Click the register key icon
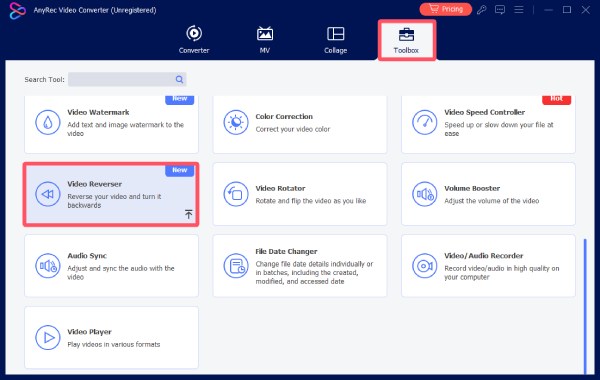The image size is (600, 380). (482, 10)
